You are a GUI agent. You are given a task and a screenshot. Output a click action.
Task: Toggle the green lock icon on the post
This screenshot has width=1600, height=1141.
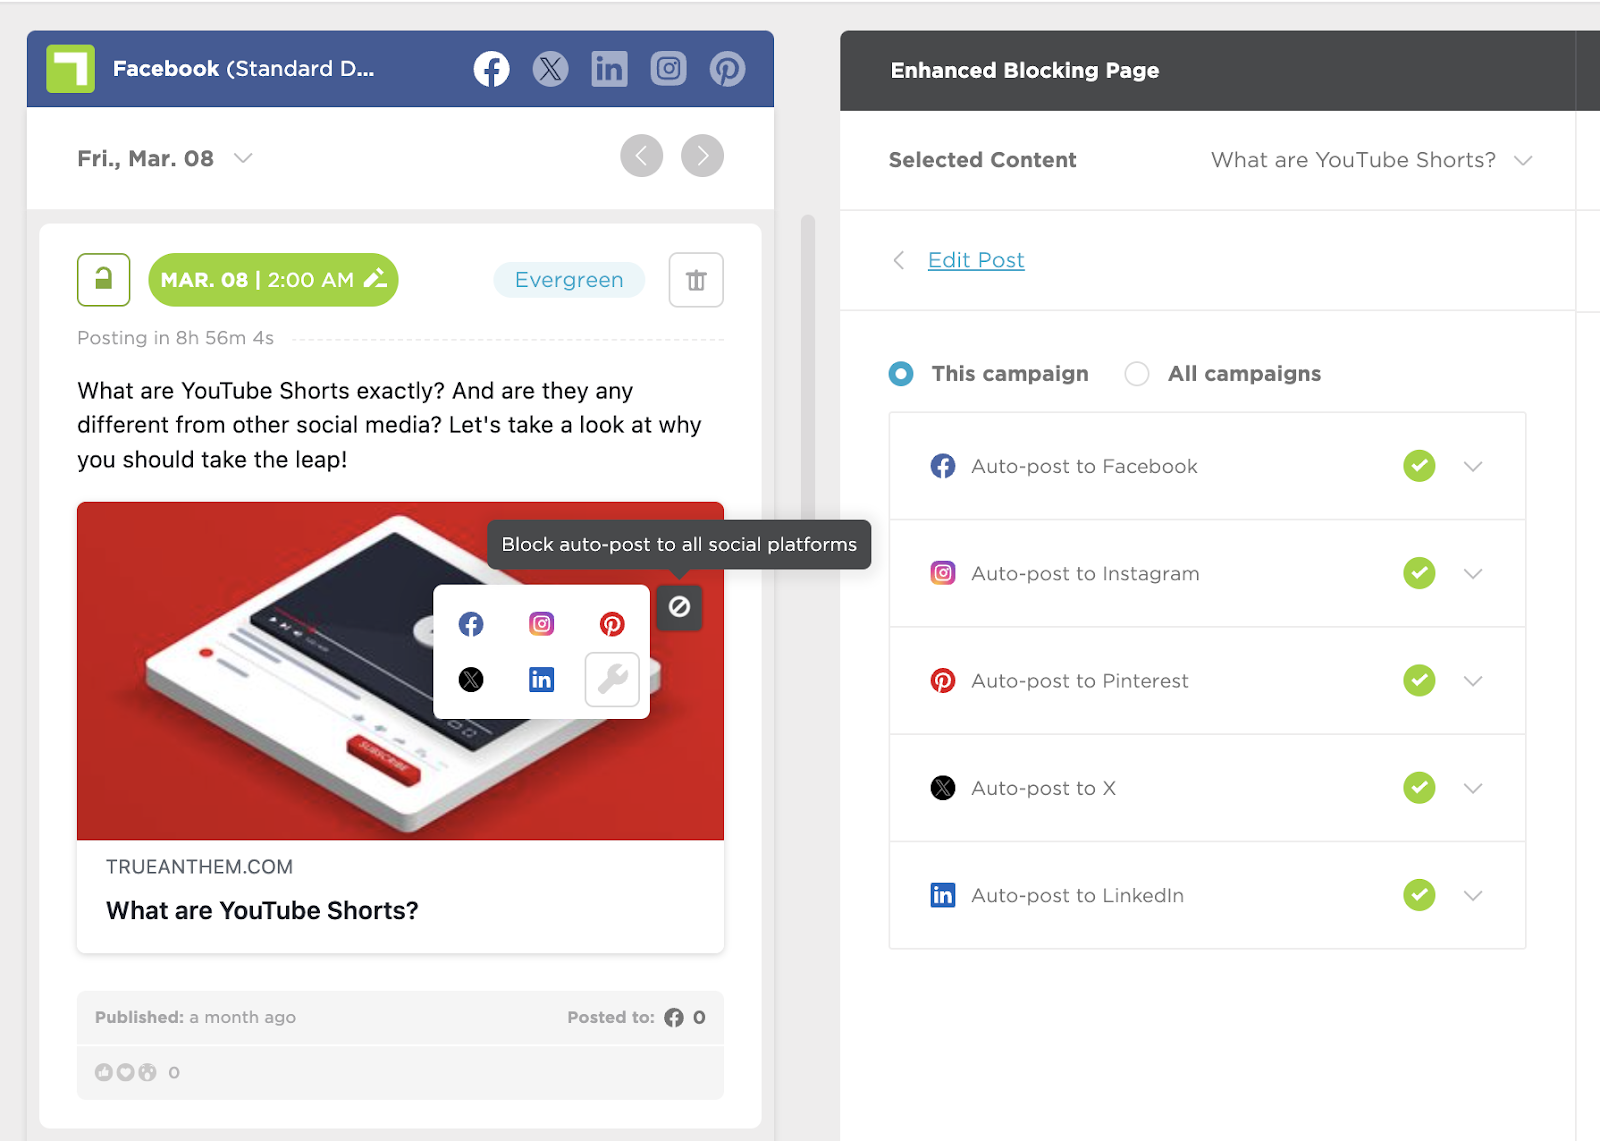pos(104,280)
